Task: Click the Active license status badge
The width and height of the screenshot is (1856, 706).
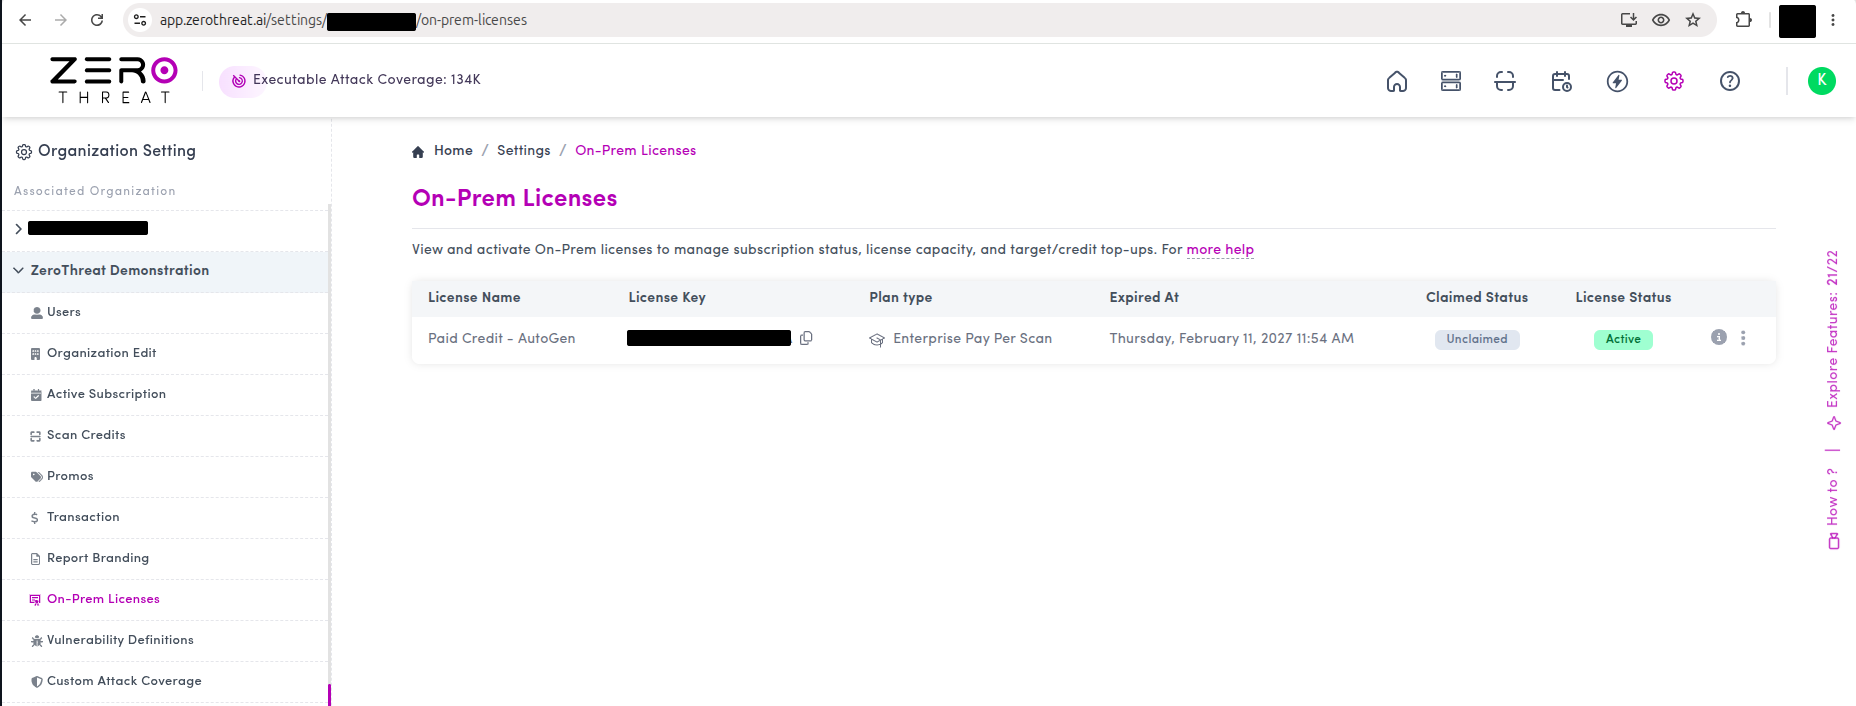Action: point(1623,339)
